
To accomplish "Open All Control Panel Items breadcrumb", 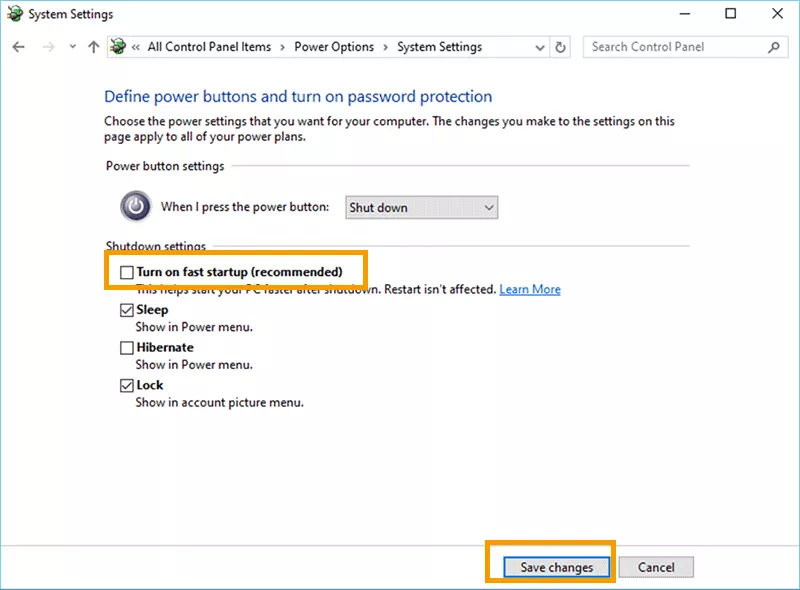I will click(x=209, y=47).
